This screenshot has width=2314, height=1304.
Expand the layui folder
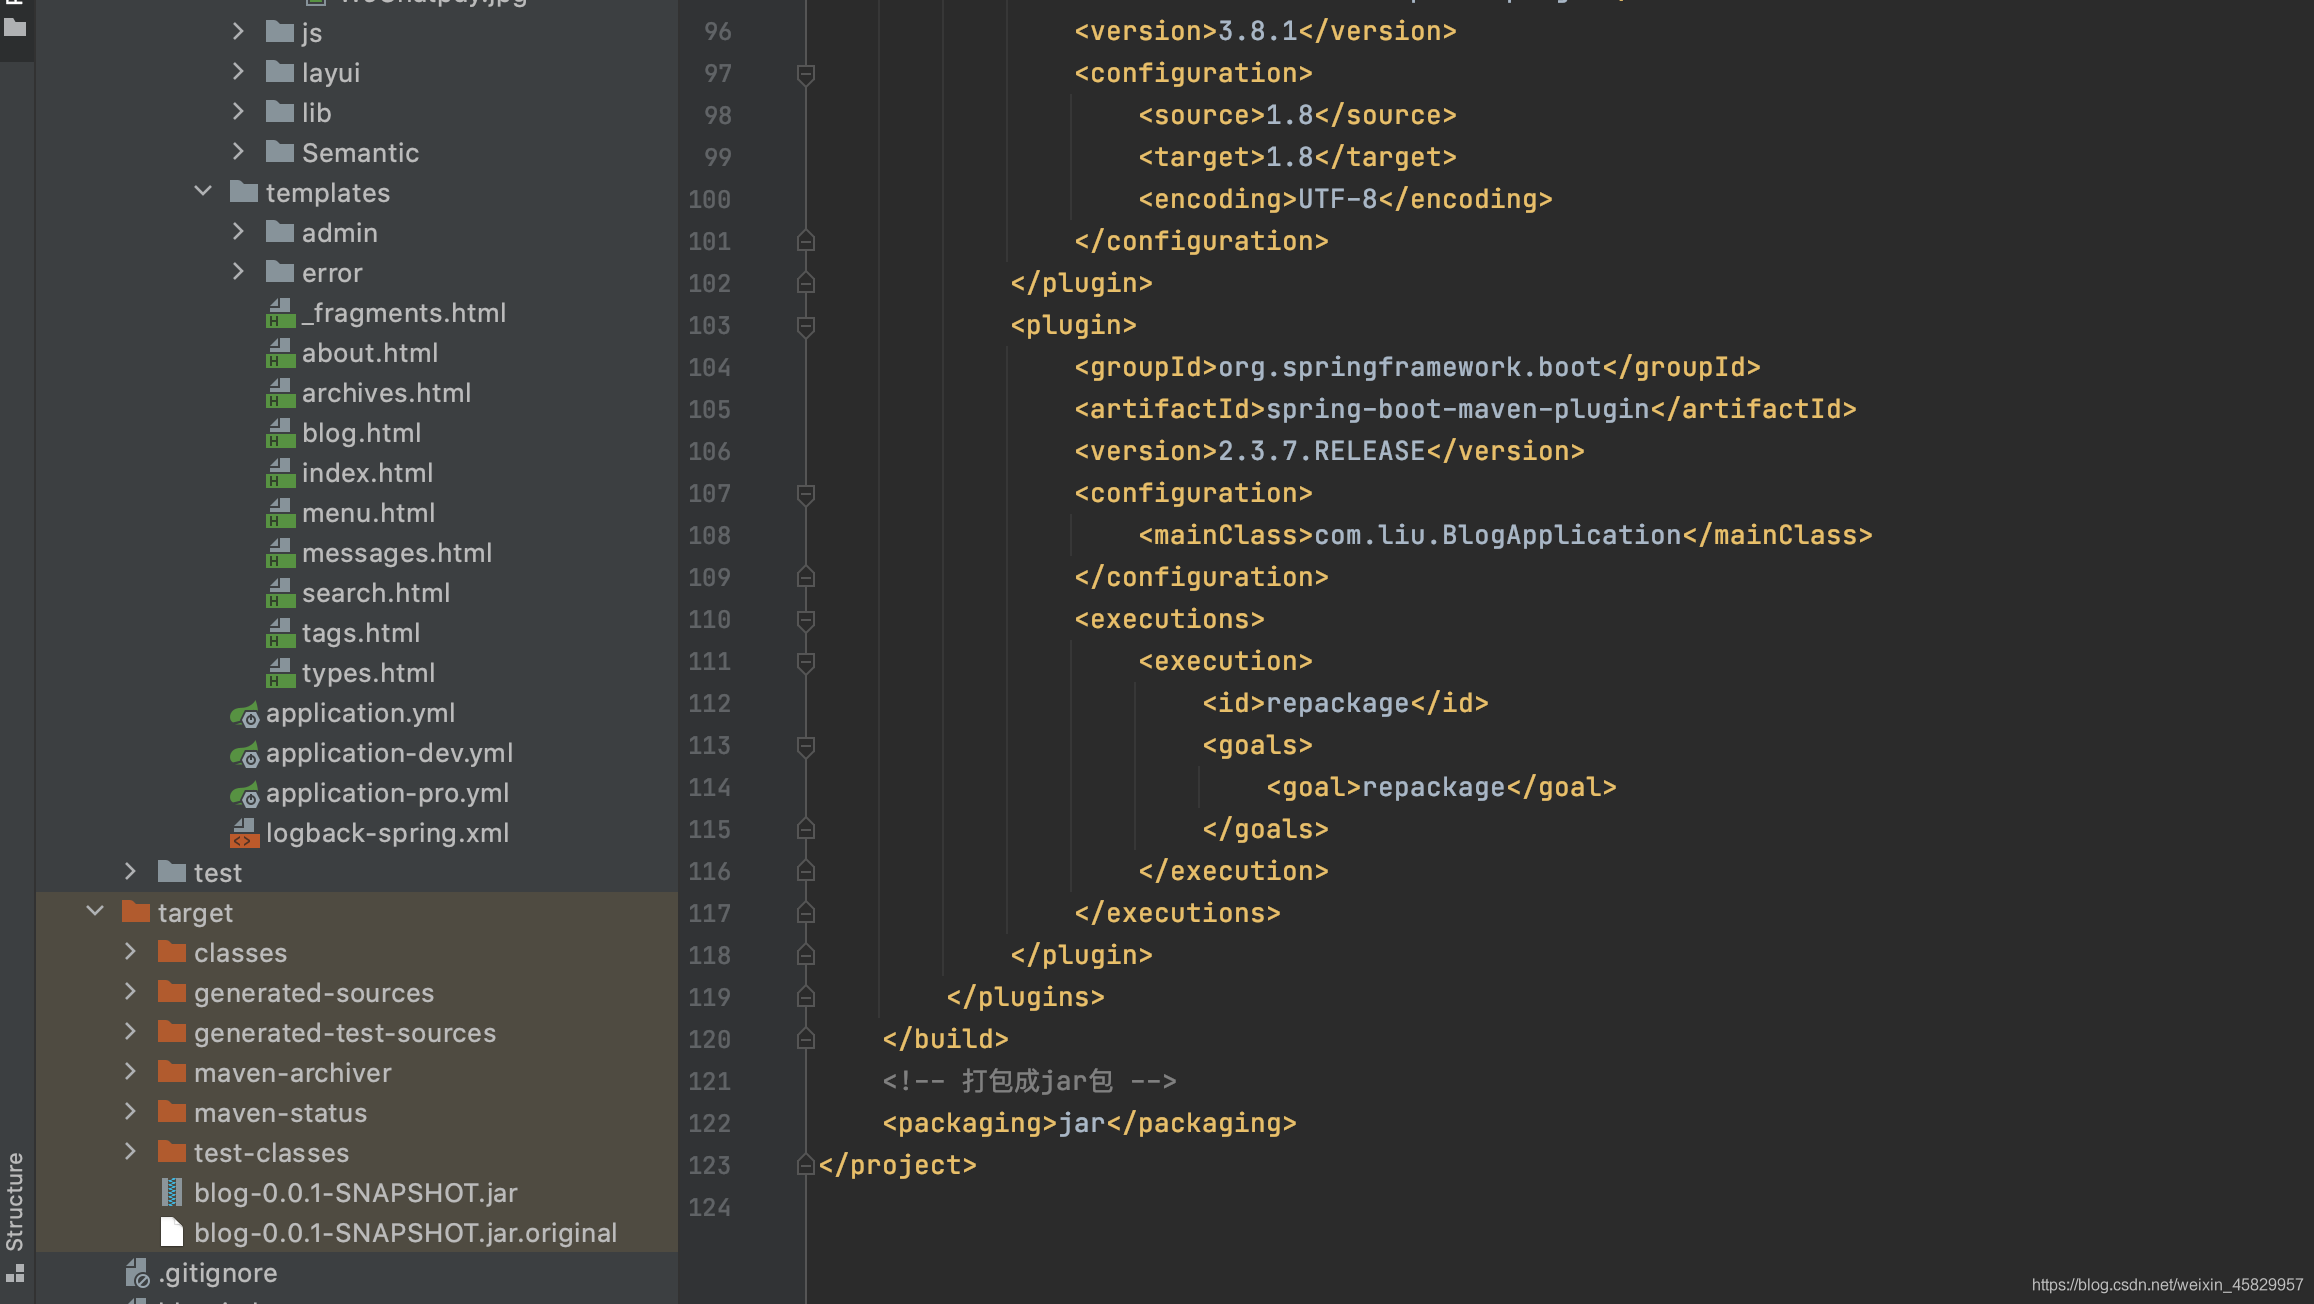coord(238,71)
